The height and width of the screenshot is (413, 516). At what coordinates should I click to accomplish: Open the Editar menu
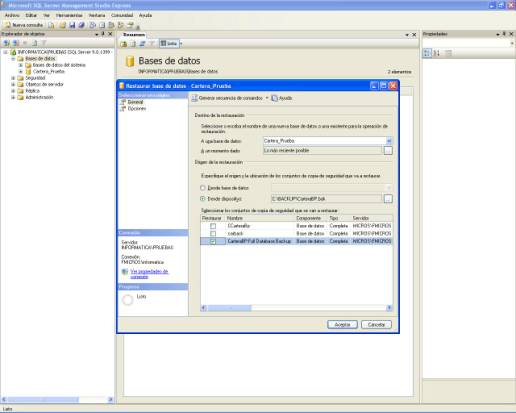pos(31,15)
